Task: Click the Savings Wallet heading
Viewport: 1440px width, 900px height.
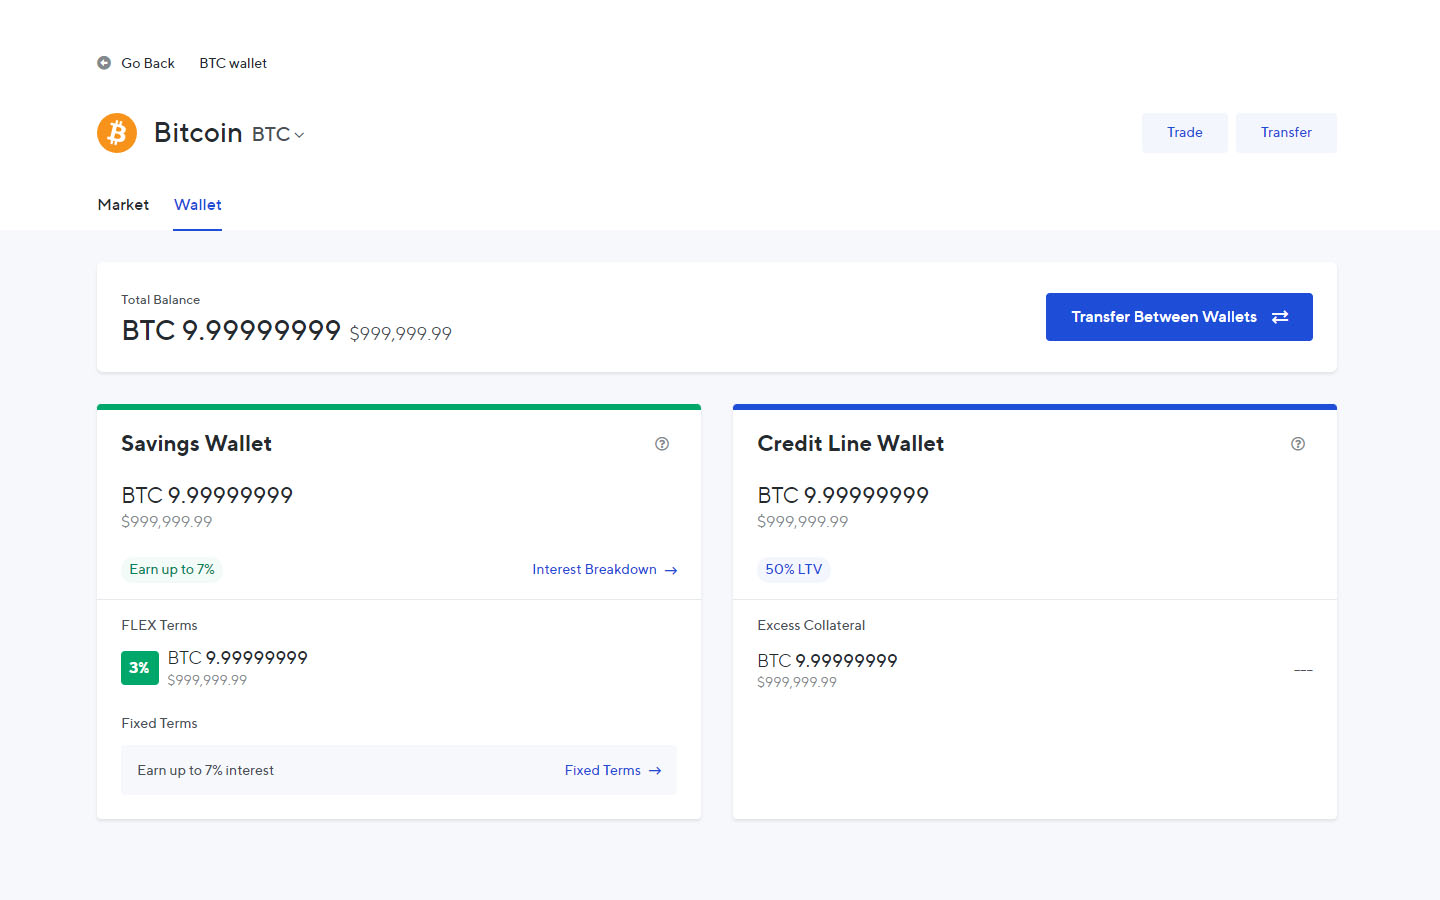Action: click(x=197, y=444)
